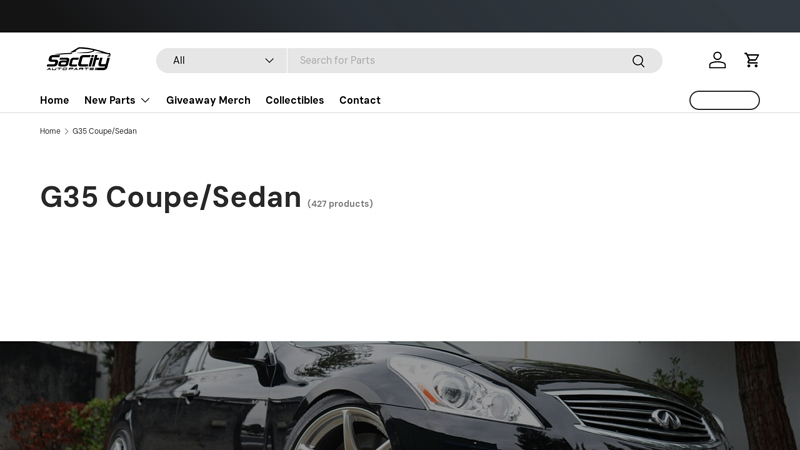Click the G35 Coupe/Sedan page heading
This screenshot has height=450, width=800.
tap(171, 197)
